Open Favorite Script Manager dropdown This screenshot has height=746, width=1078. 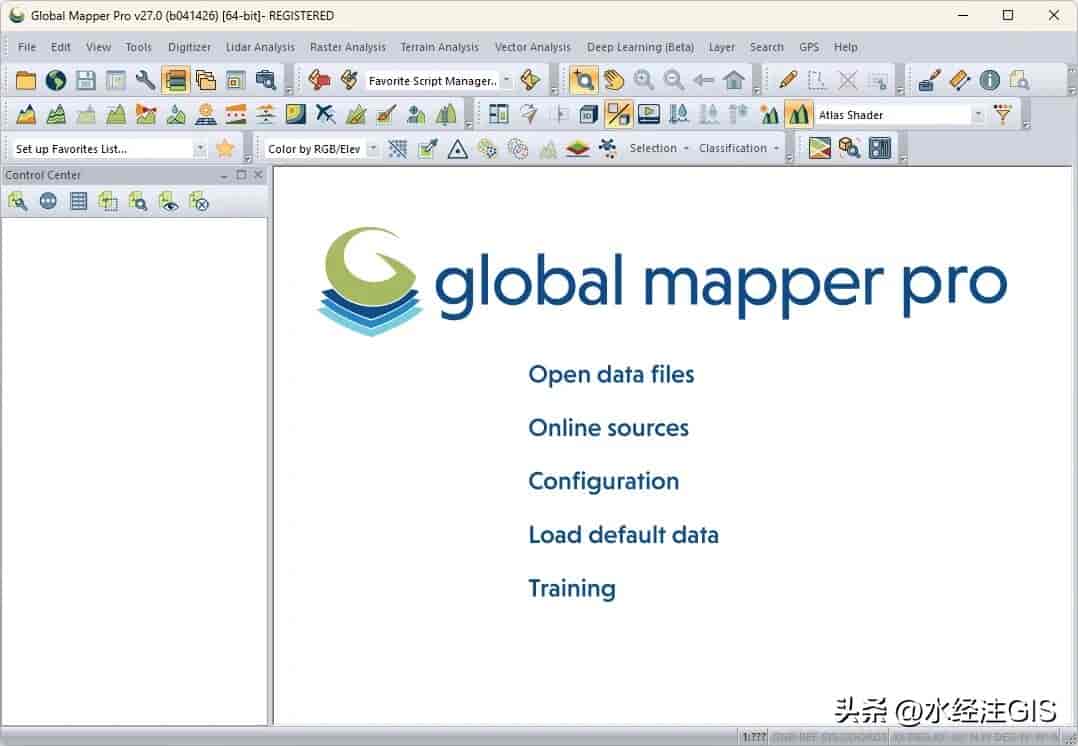[x=507, y=80]
